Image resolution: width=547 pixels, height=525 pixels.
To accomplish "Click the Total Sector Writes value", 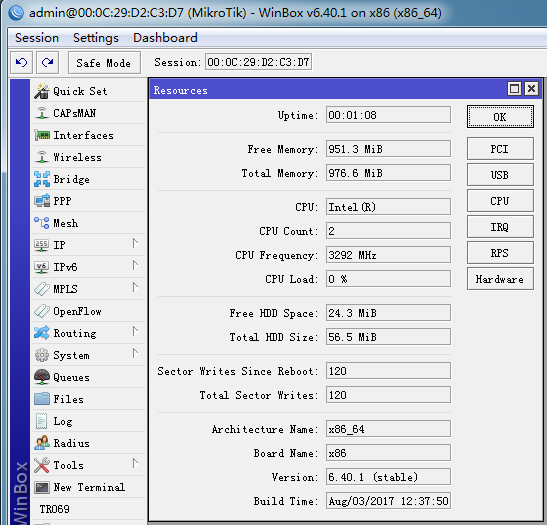I will (388, 395).
